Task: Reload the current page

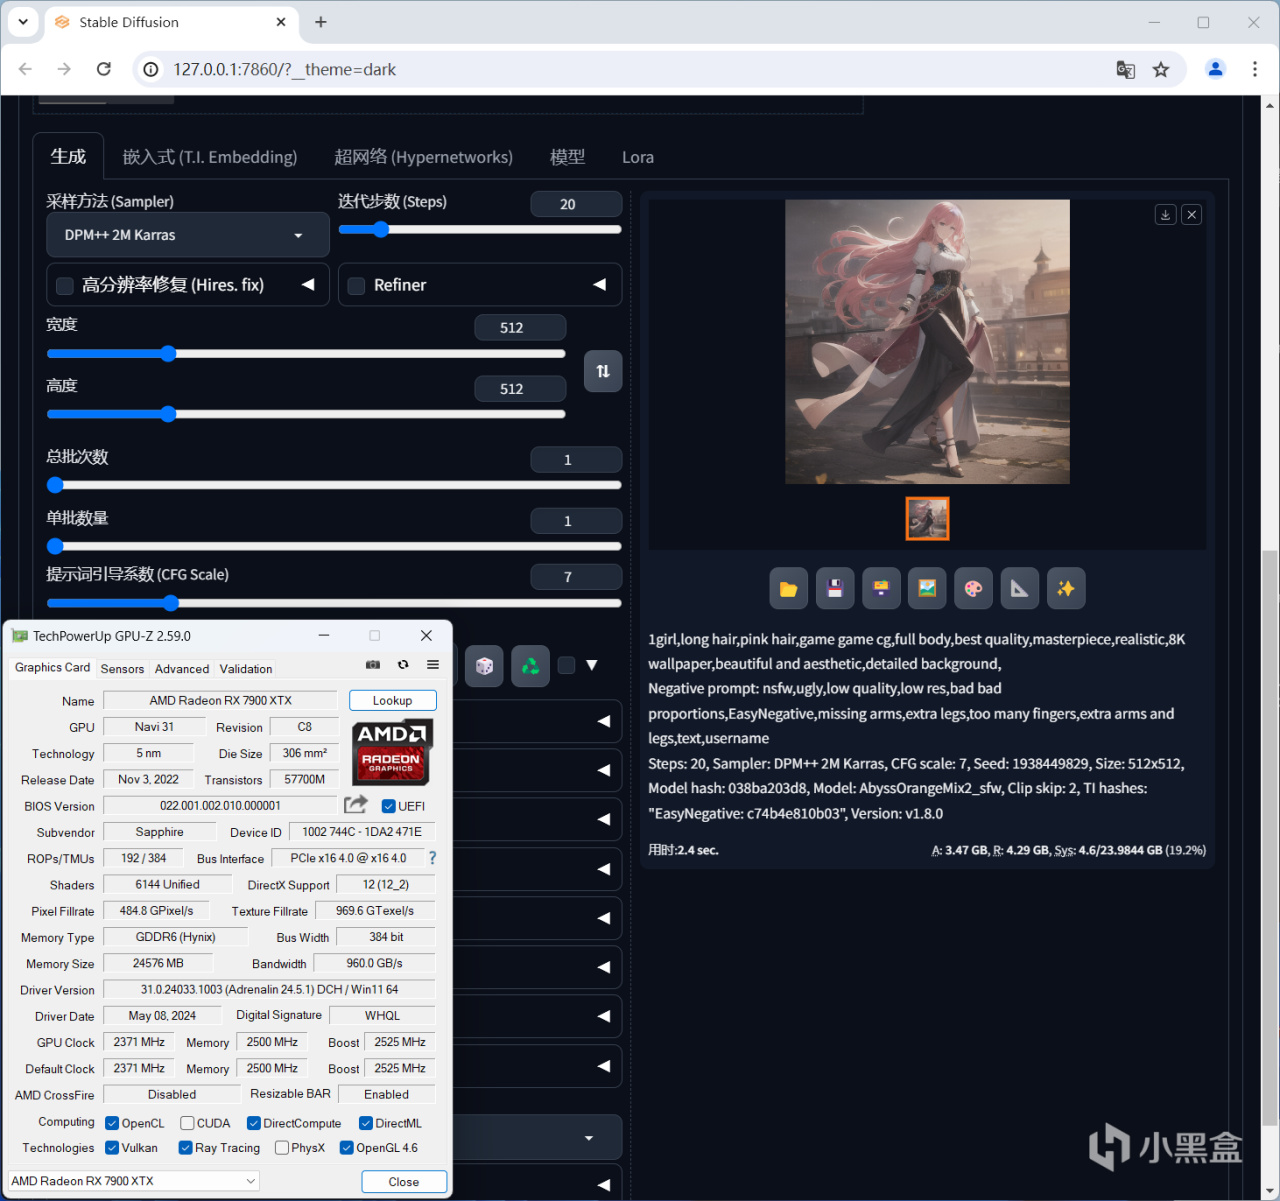Action: click(104, 69)
